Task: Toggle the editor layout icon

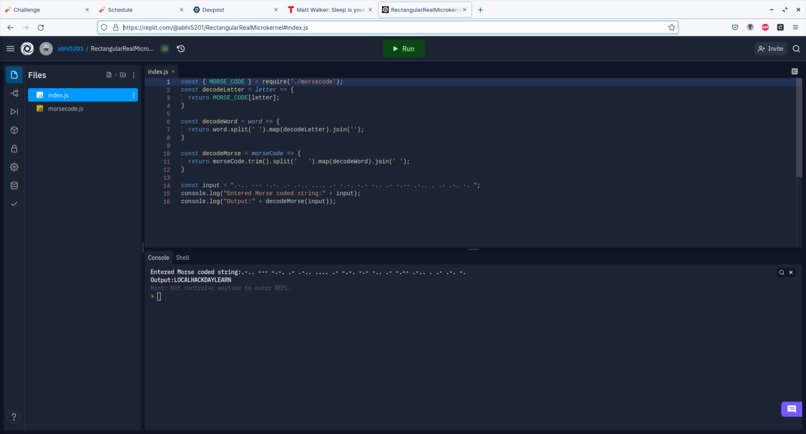Action: (x=795, y=71)
